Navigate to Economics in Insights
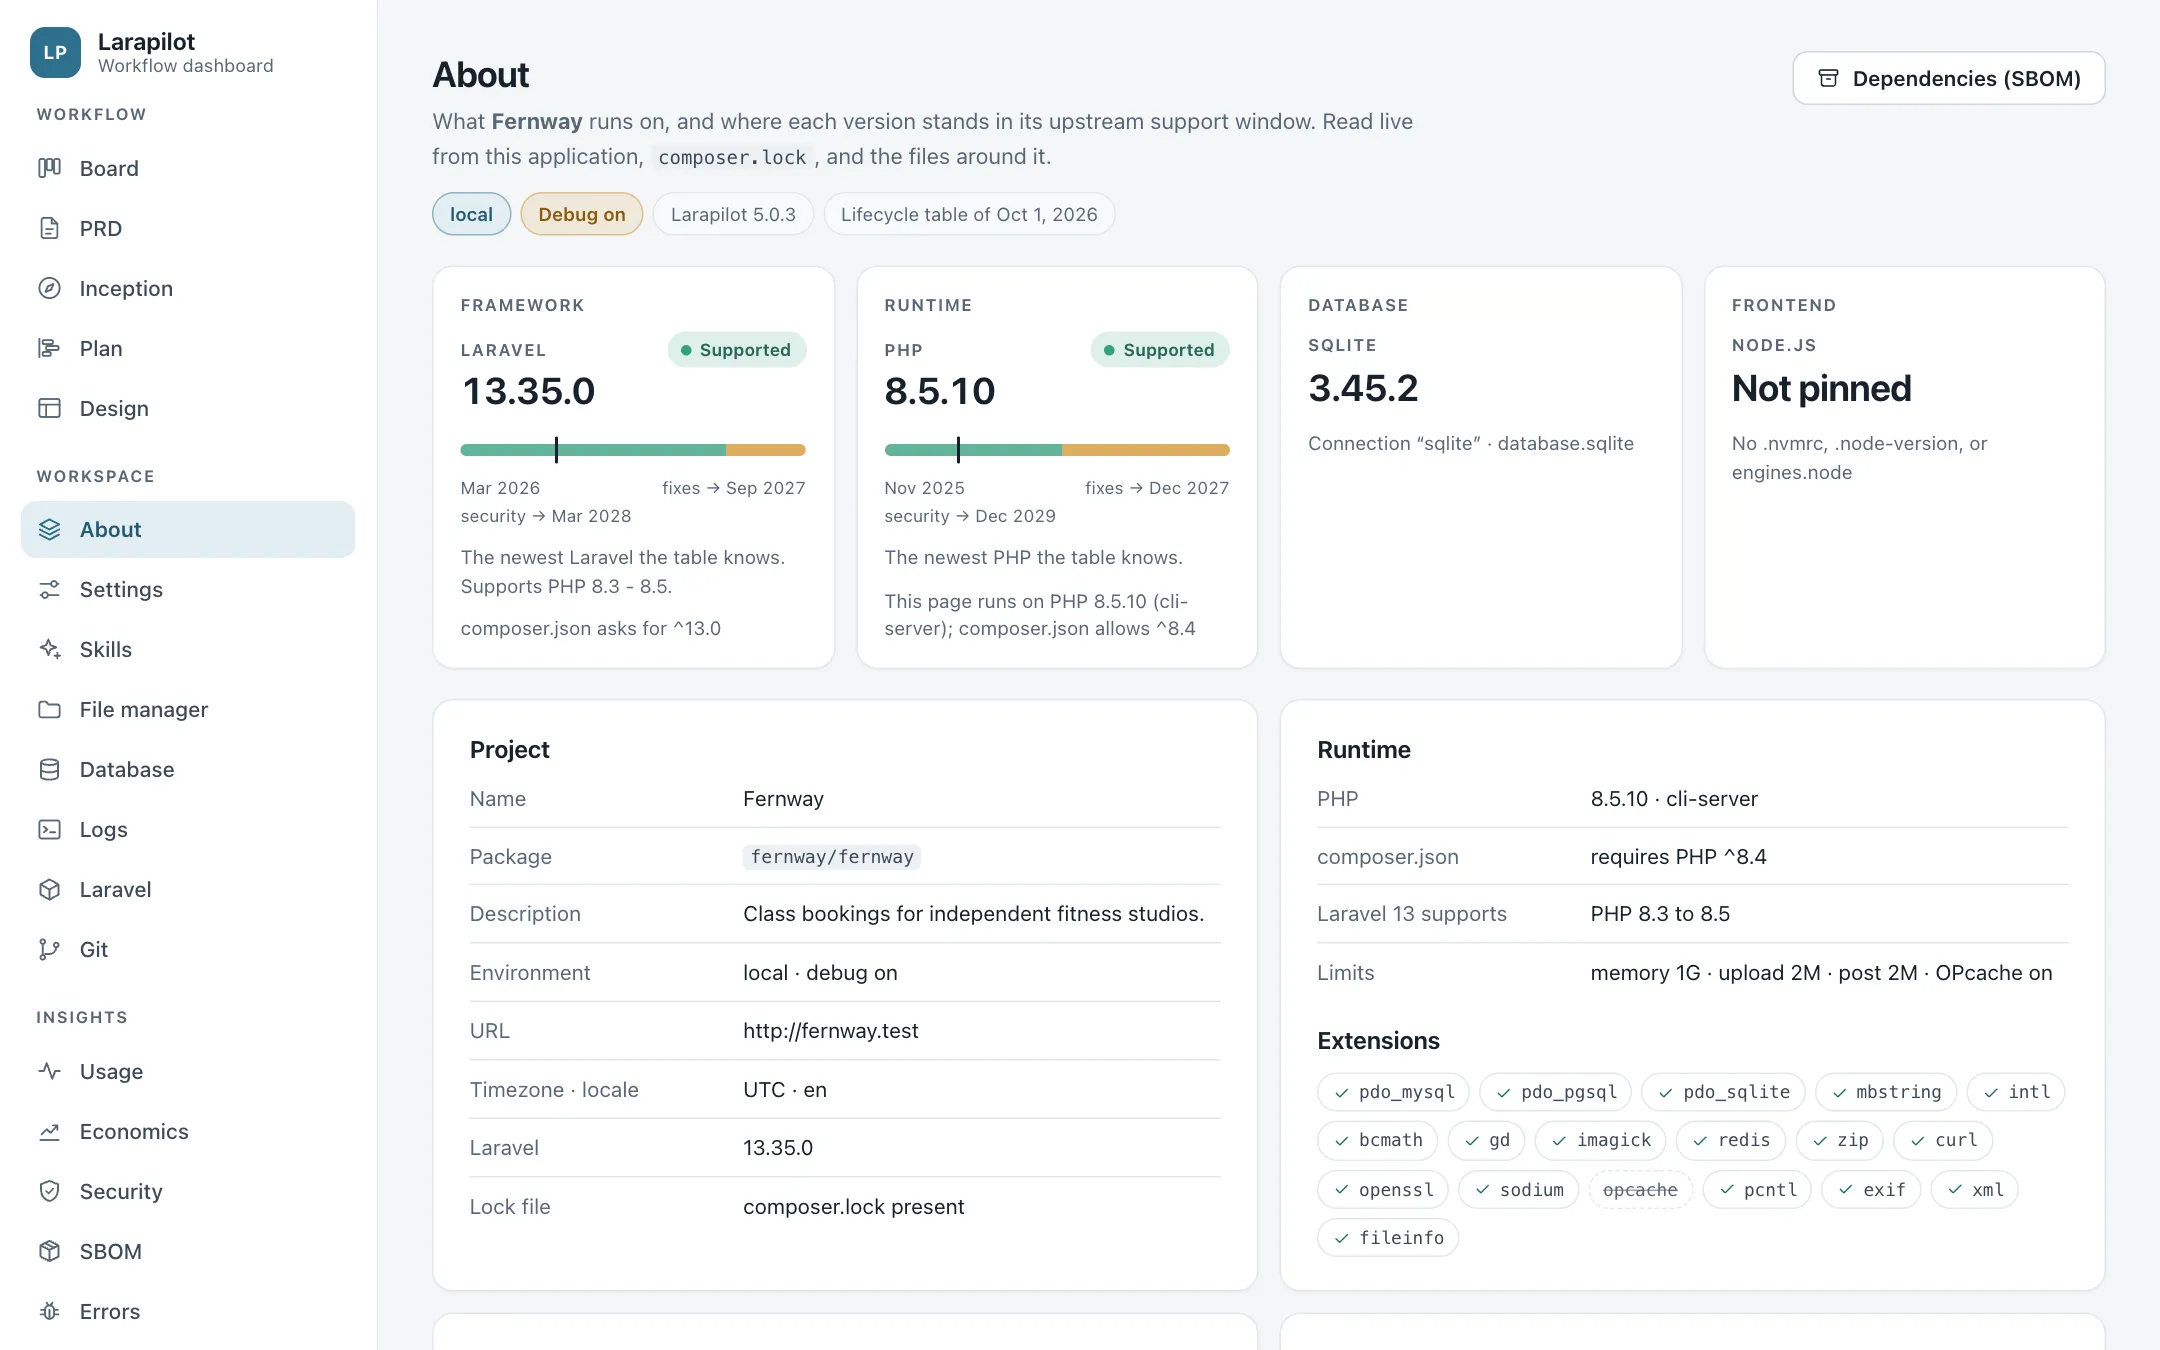 point(188,1131)
